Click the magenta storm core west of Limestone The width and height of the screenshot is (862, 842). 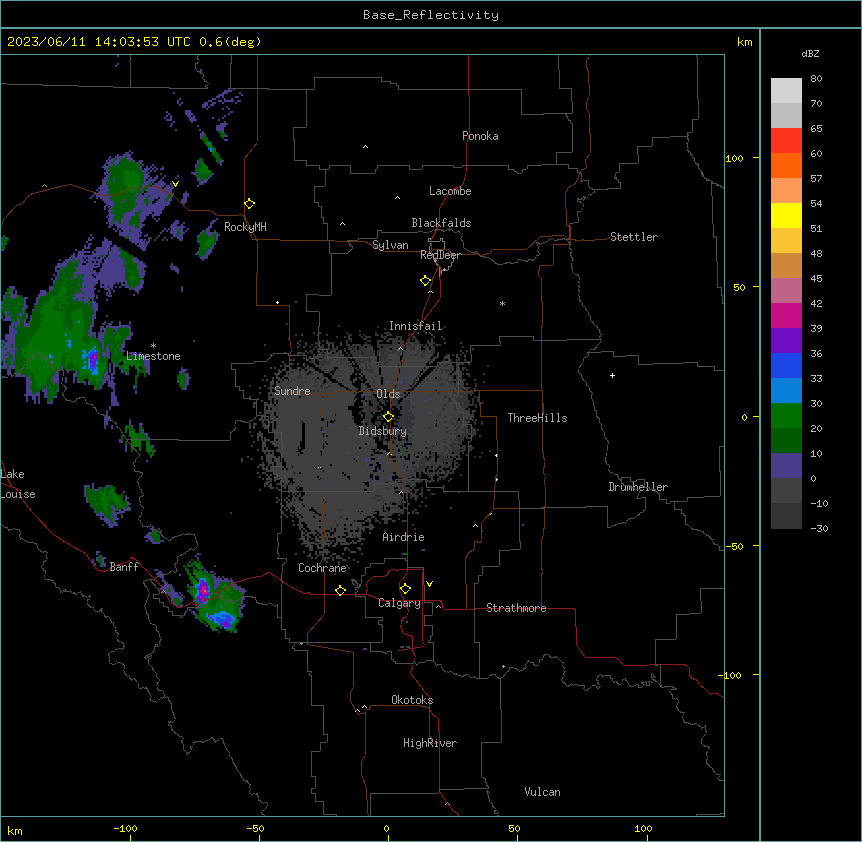click(x=93, y=361)
